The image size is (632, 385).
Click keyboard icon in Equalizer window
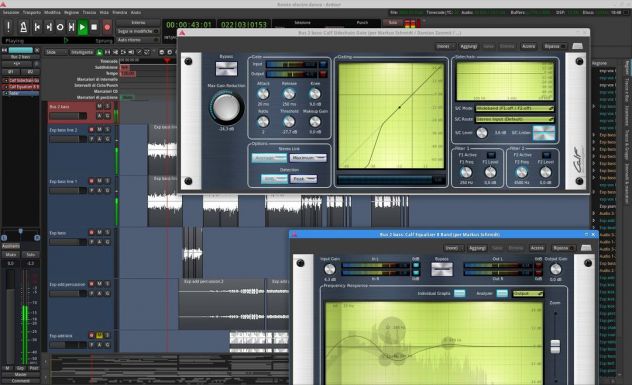[586, 248]
